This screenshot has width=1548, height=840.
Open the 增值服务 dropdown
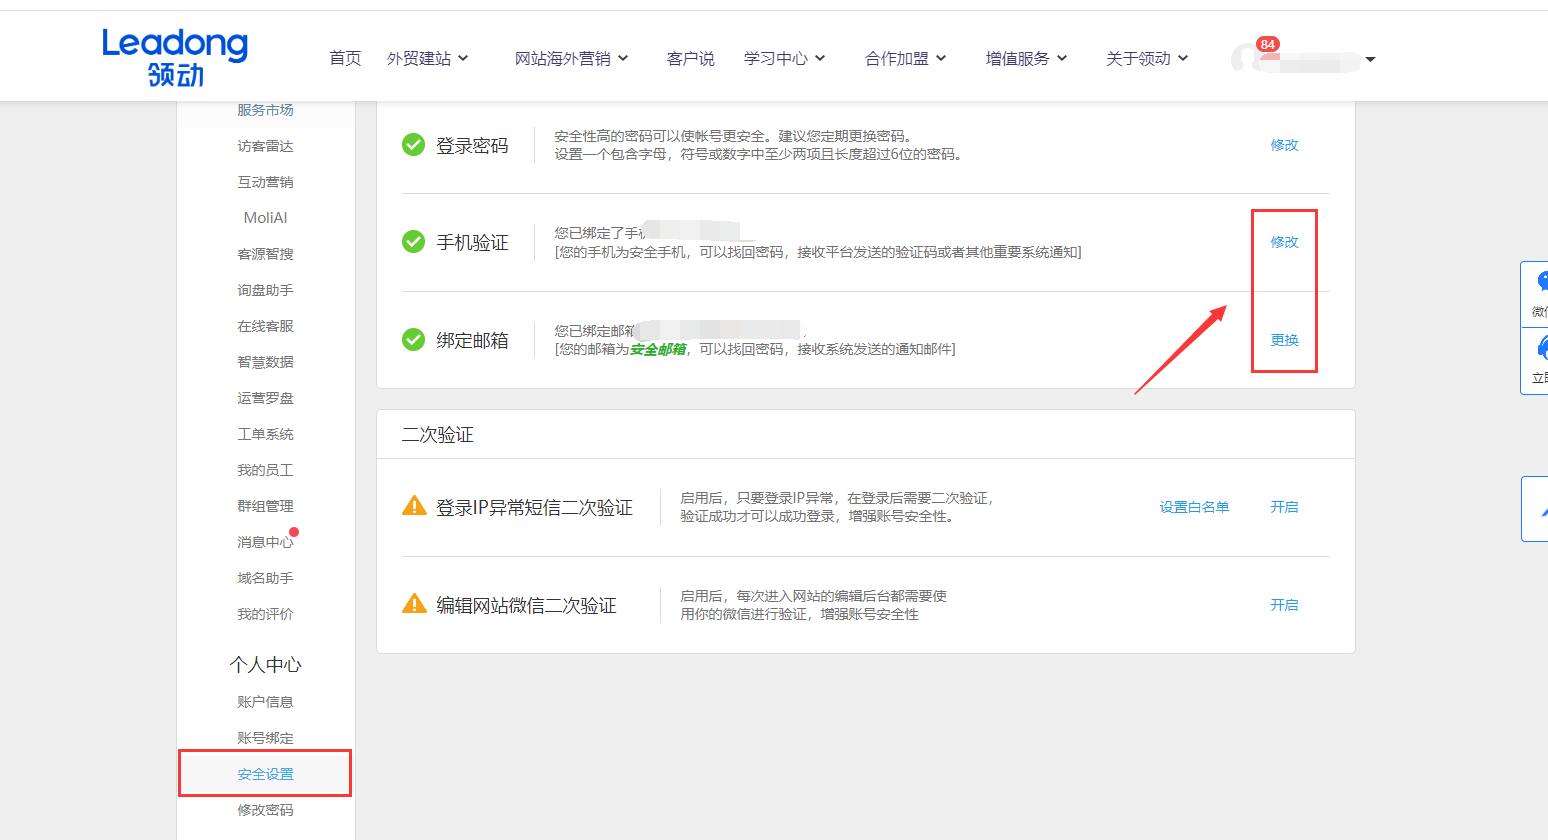(1018, 57)
